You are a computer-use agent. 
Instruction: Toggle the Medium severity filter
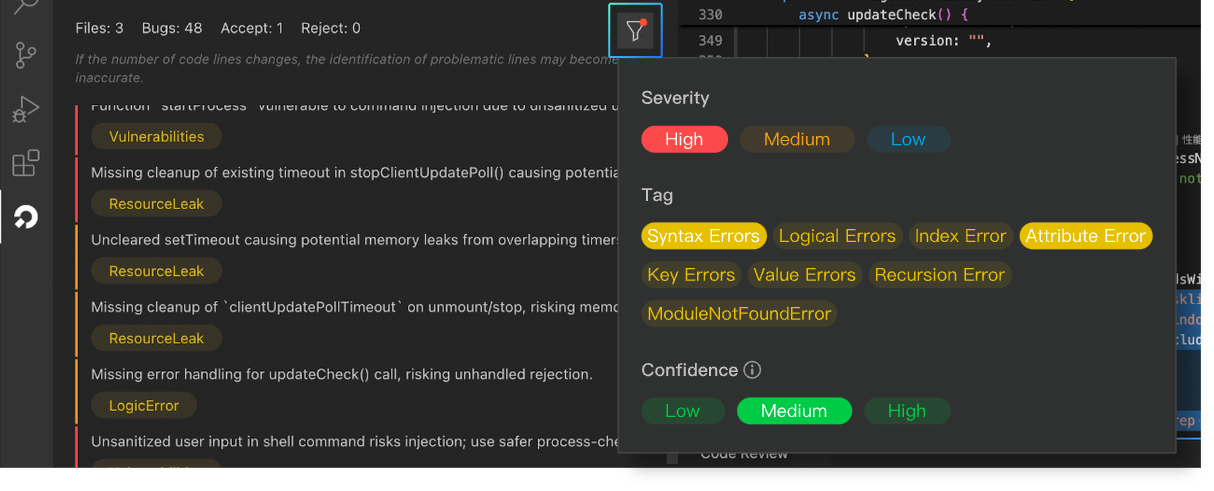797,139
